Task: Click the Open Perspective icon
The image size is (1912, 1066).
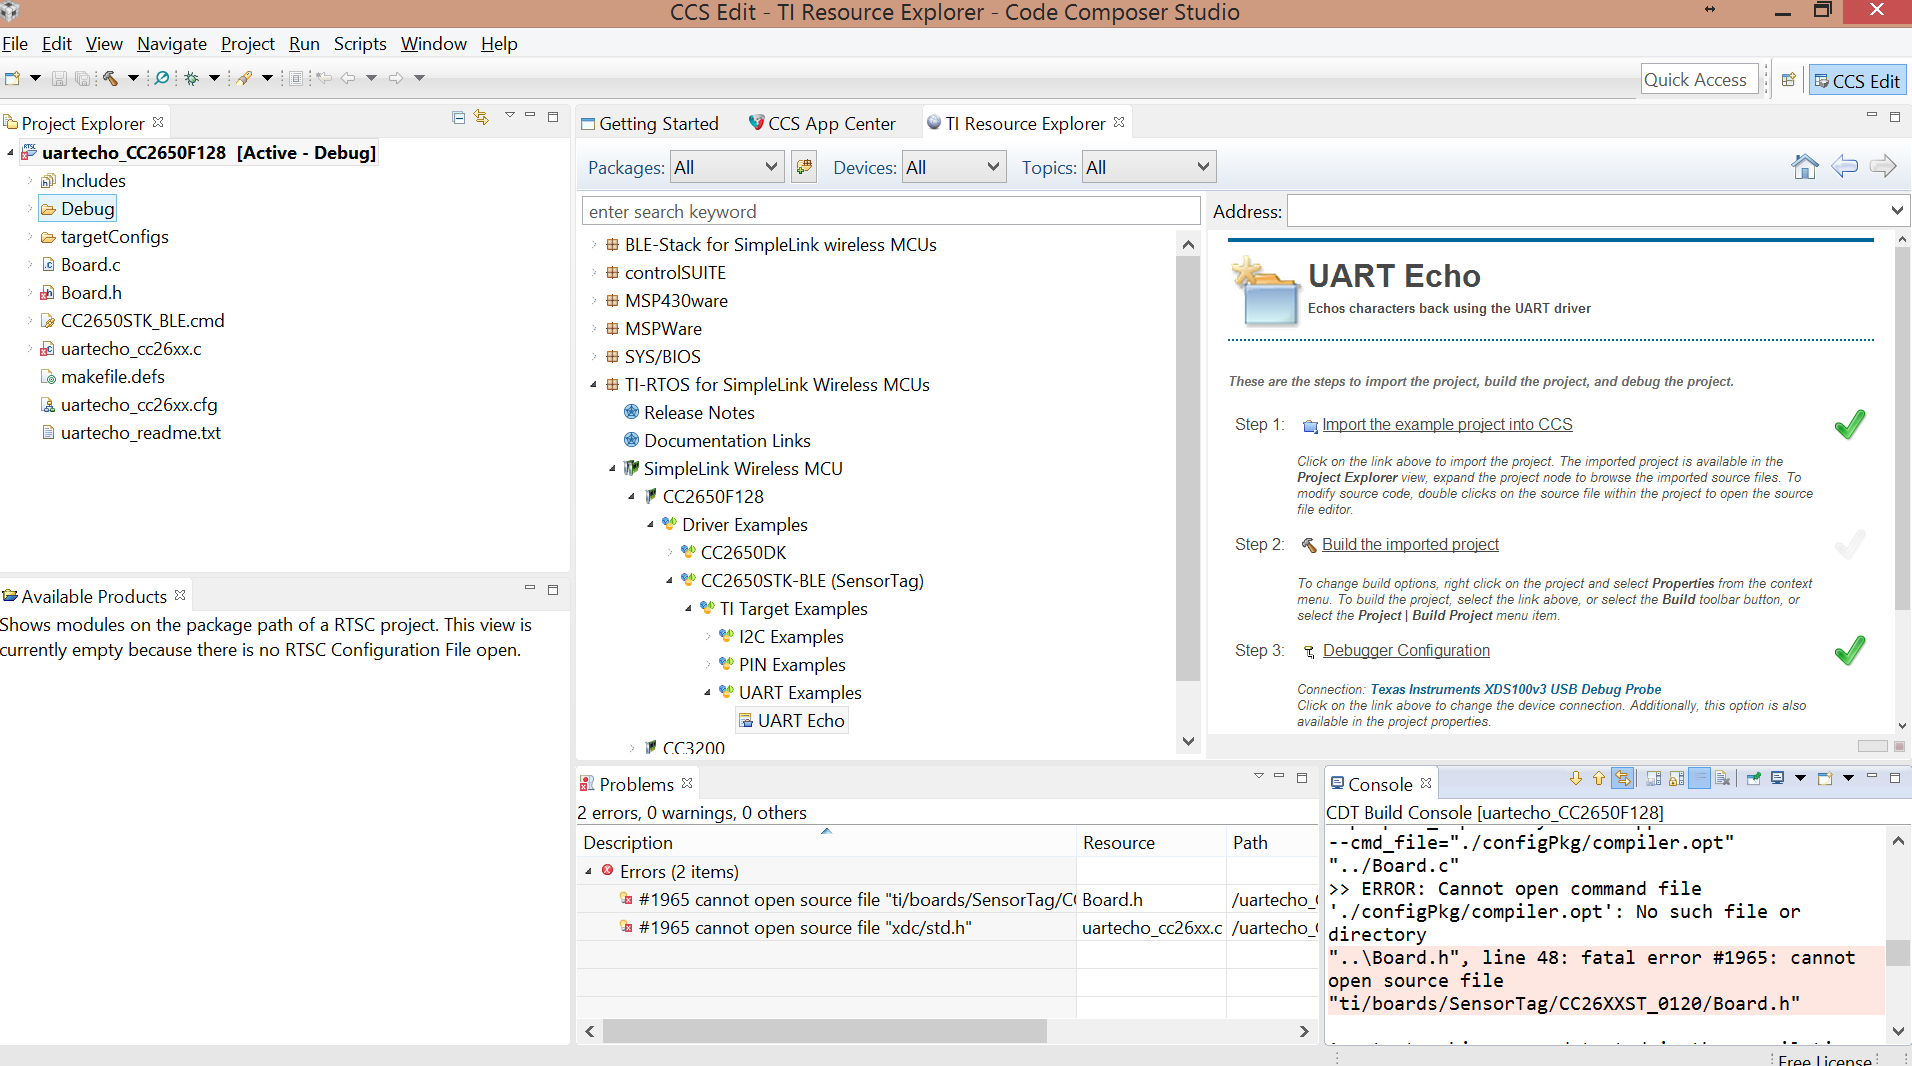Action: point(1788,80)
